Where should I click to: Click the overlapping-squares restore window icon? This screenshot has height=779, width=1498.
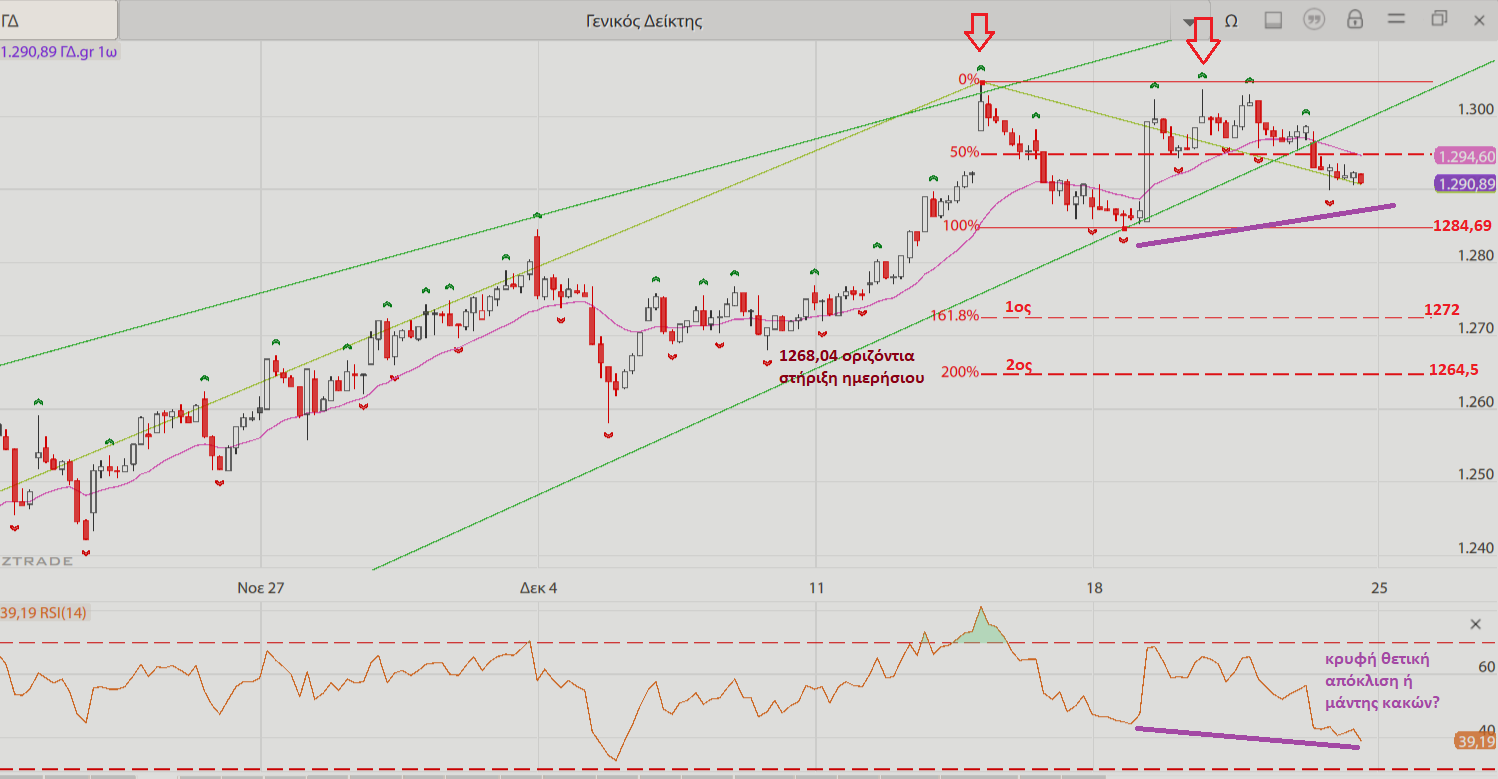click(1439, 19)
